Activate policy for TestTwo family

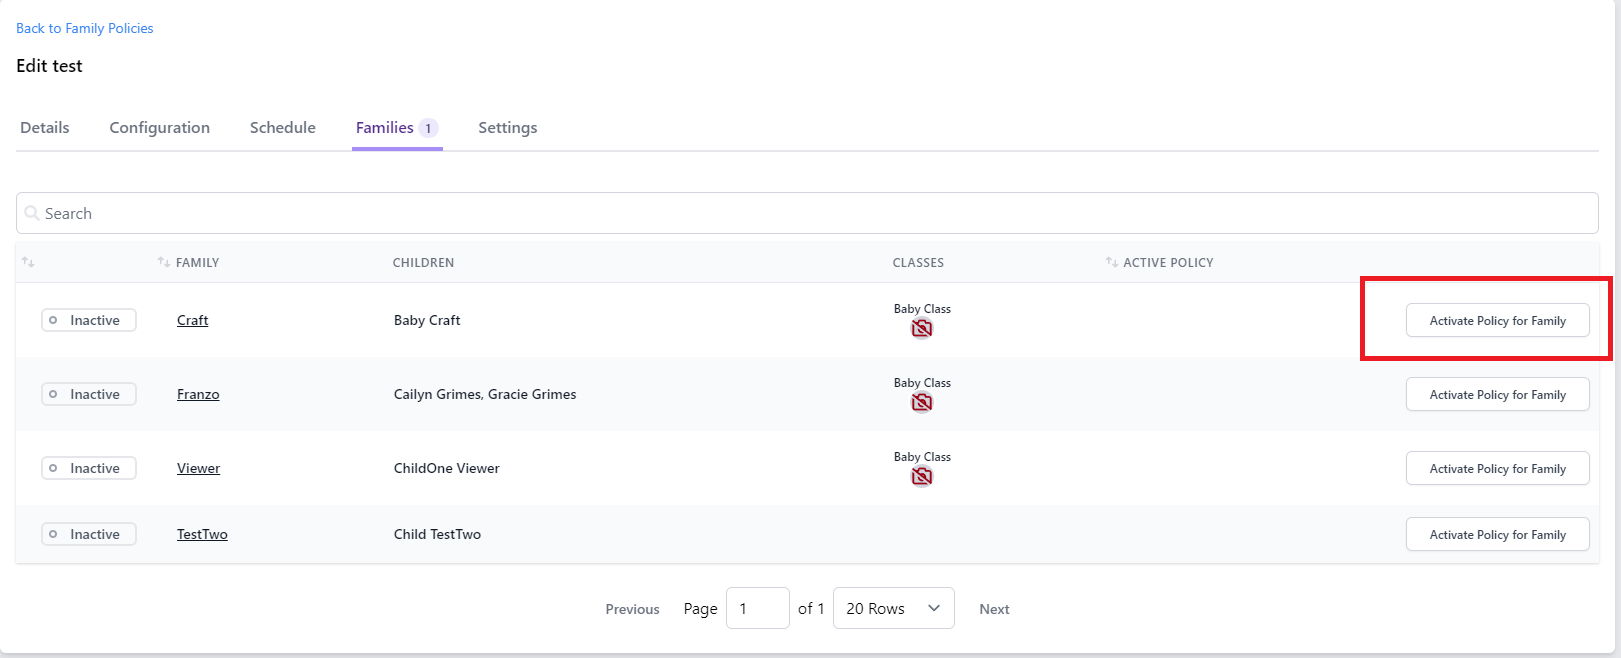[1497, 534]
